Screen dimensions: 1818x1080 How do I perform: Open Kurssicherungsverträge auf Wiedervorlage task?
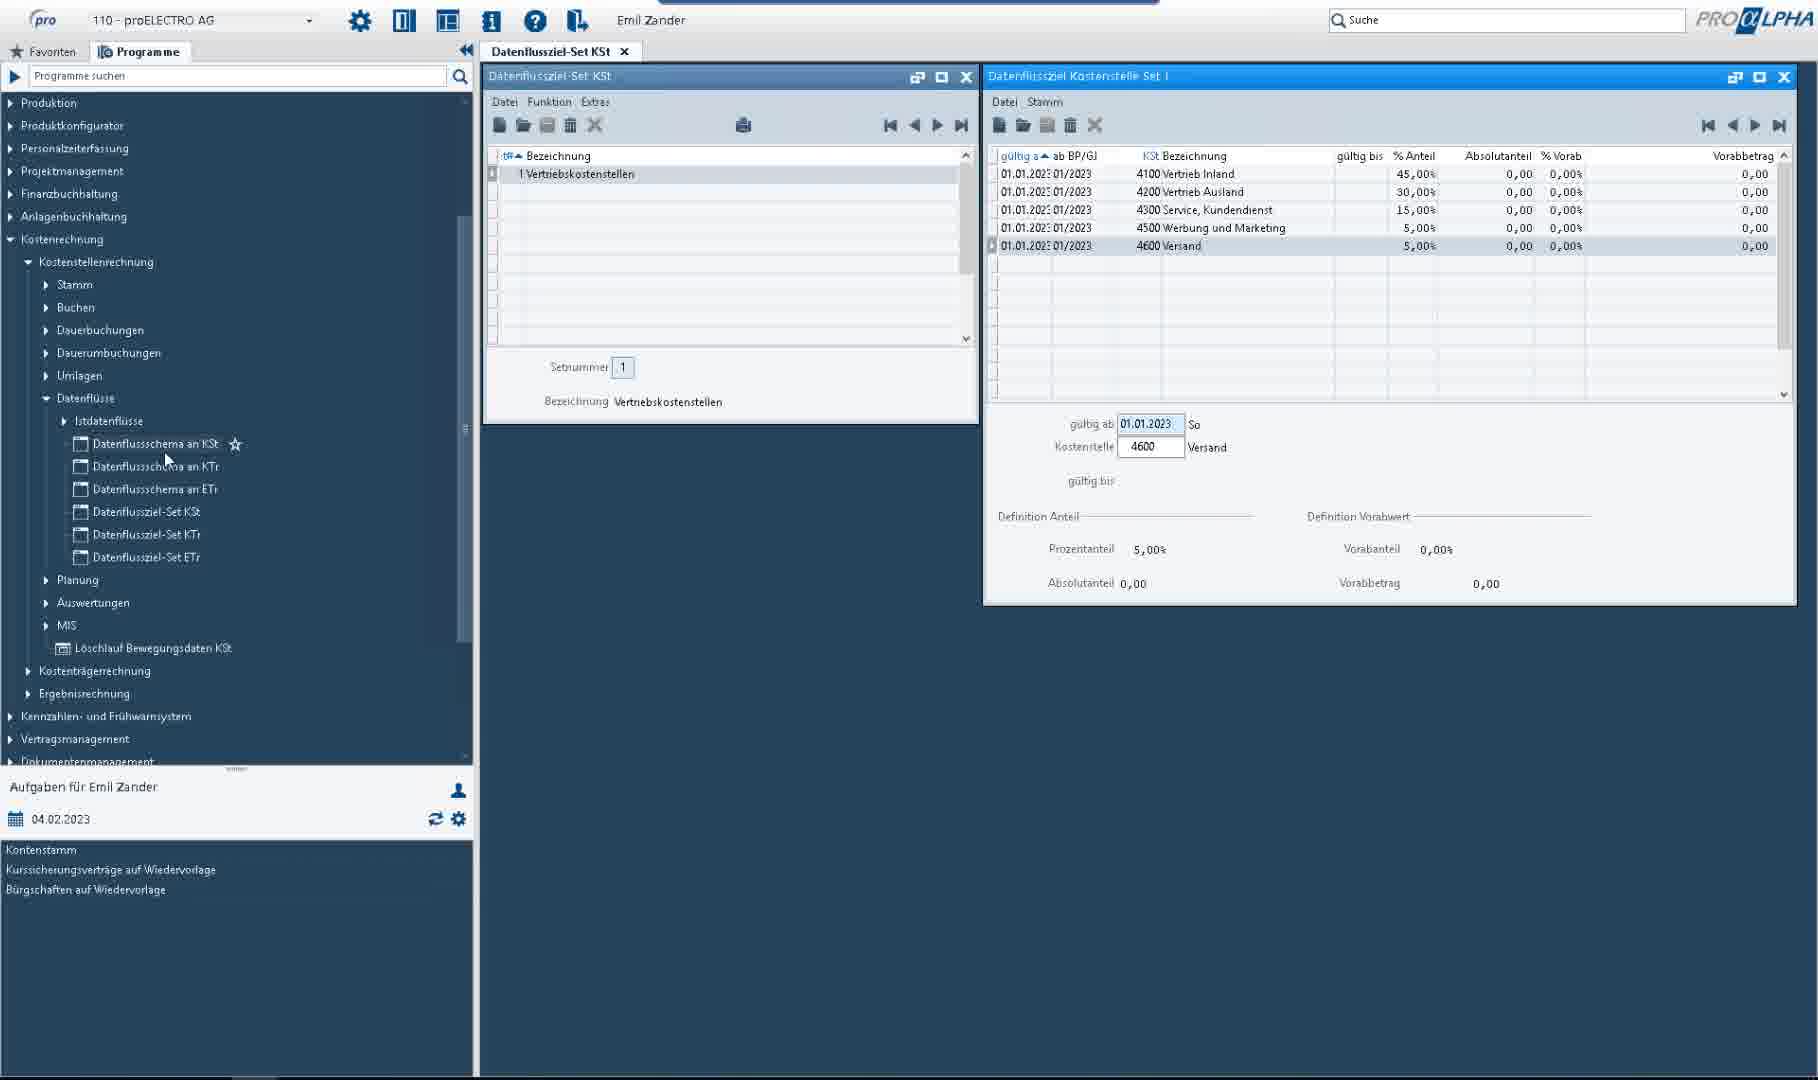tap(111, 870)
